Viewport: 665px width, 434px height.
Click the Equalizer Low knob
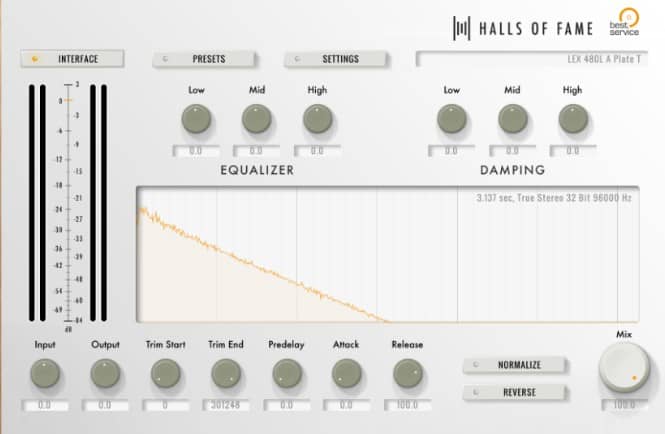click(x=196, y=119)
